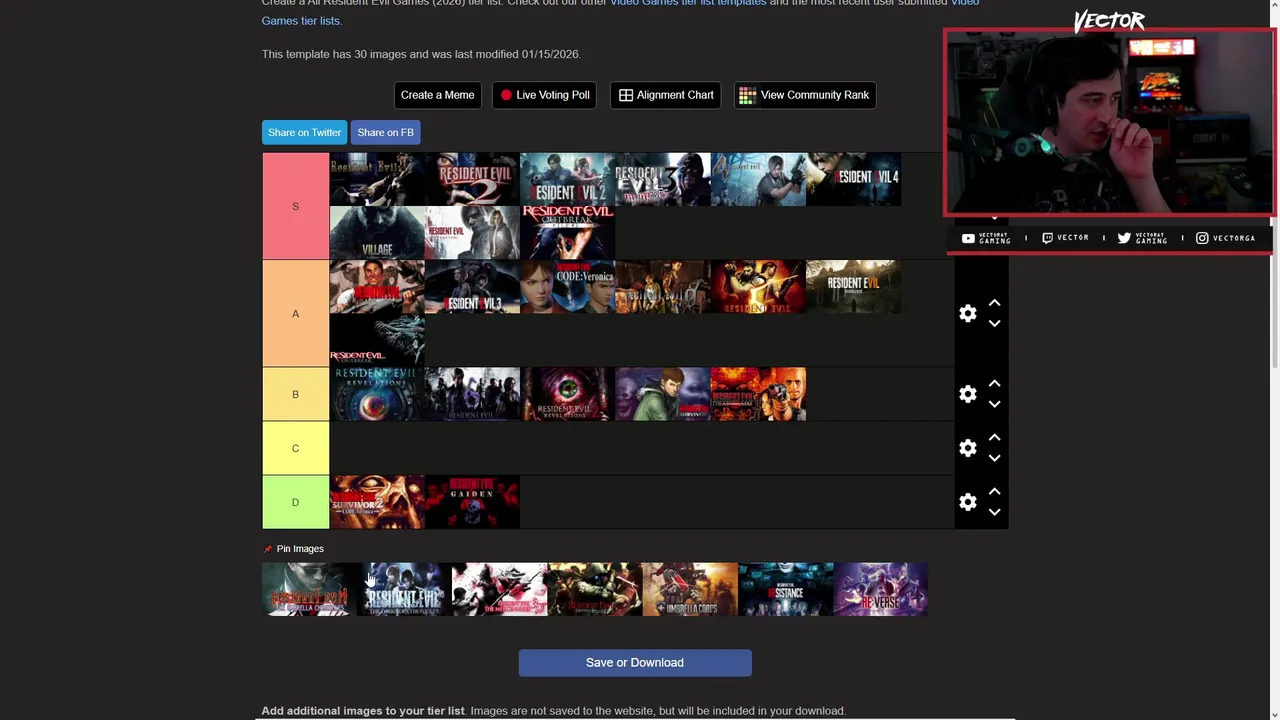
Task: Open the 'Games tier lists' link
Action: click(x=301, y=20)
